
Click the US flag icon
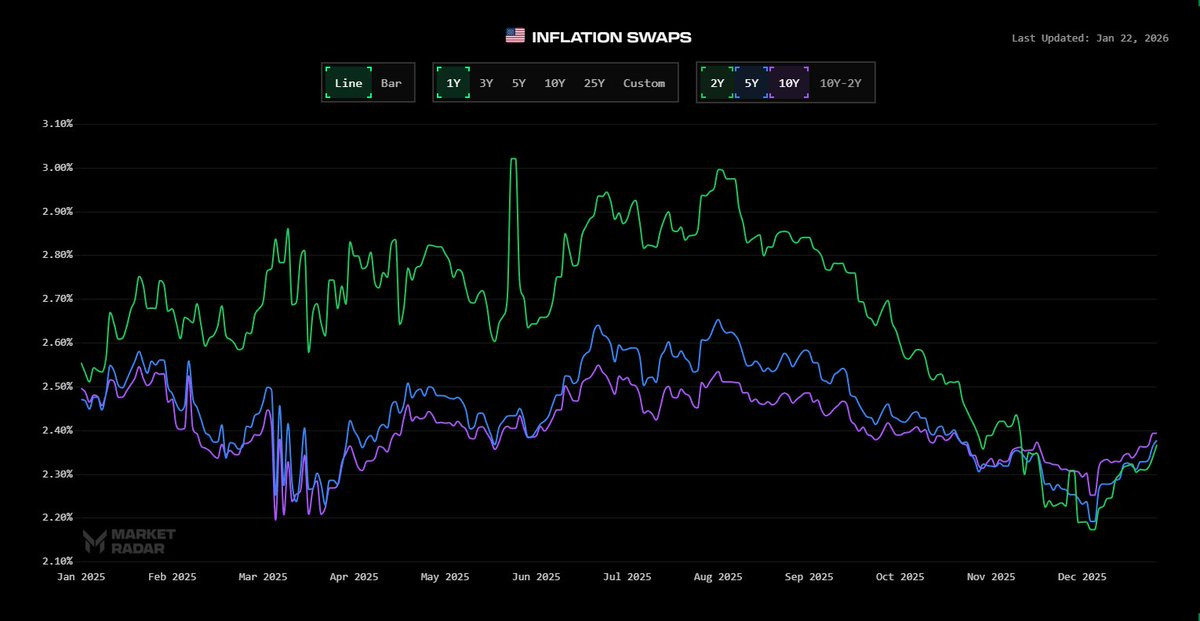pos(515,36)
